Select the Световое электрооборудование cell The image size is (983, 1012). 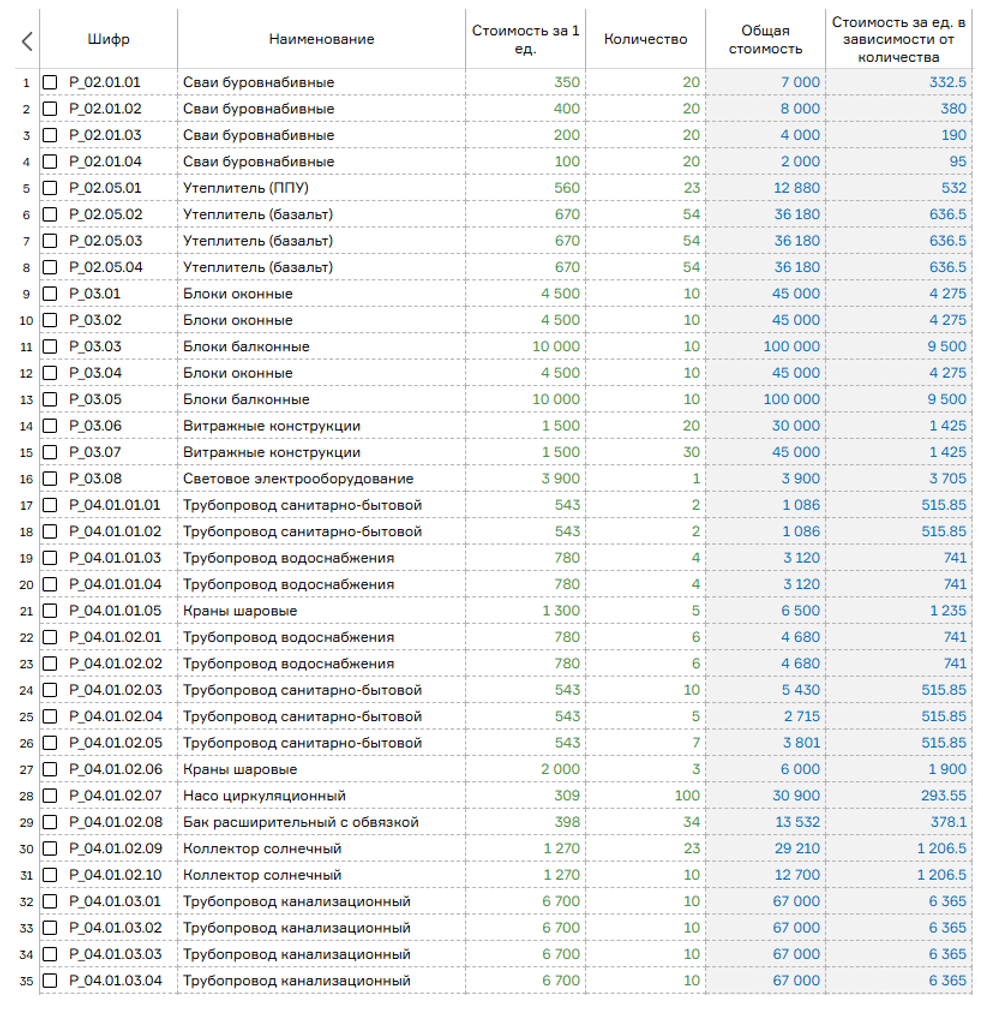(298, 479)
